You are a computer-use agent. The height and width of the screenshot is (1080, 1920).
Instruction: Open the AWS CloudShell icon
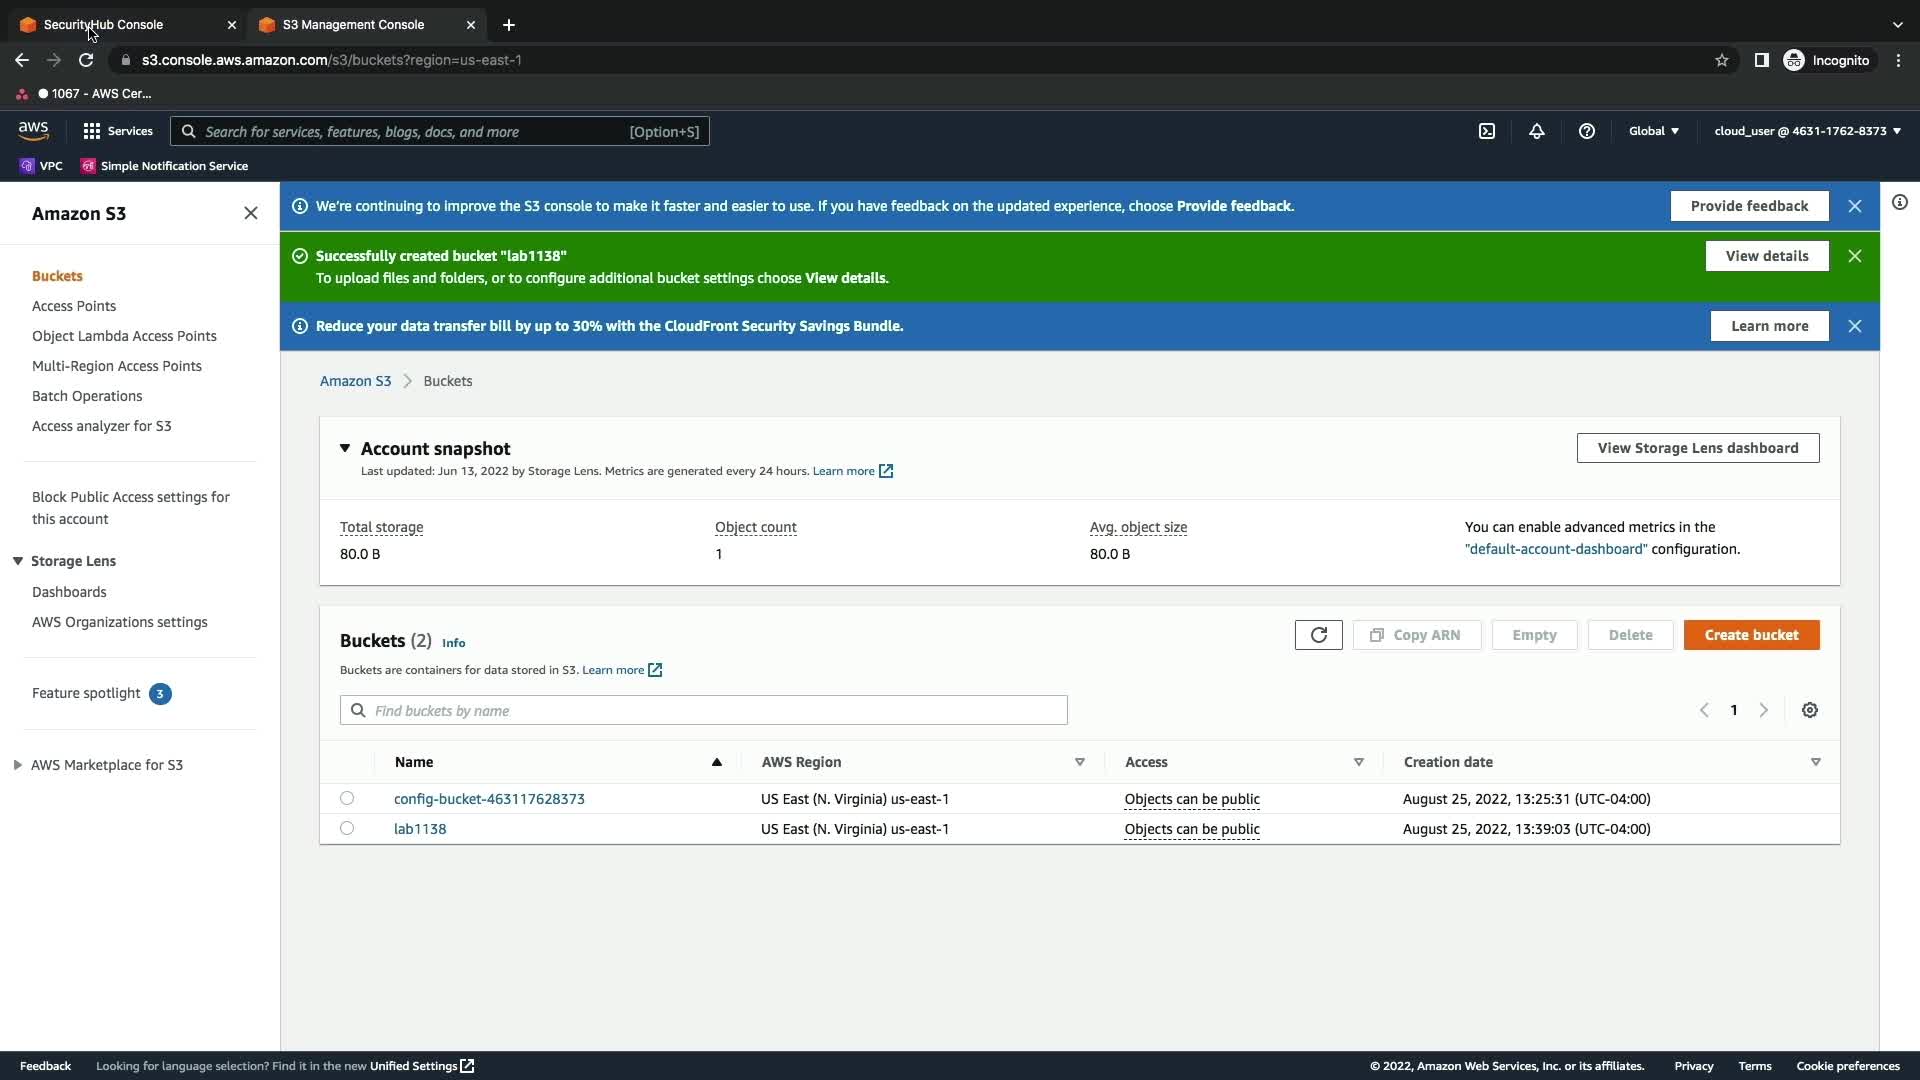[1487, 131]
